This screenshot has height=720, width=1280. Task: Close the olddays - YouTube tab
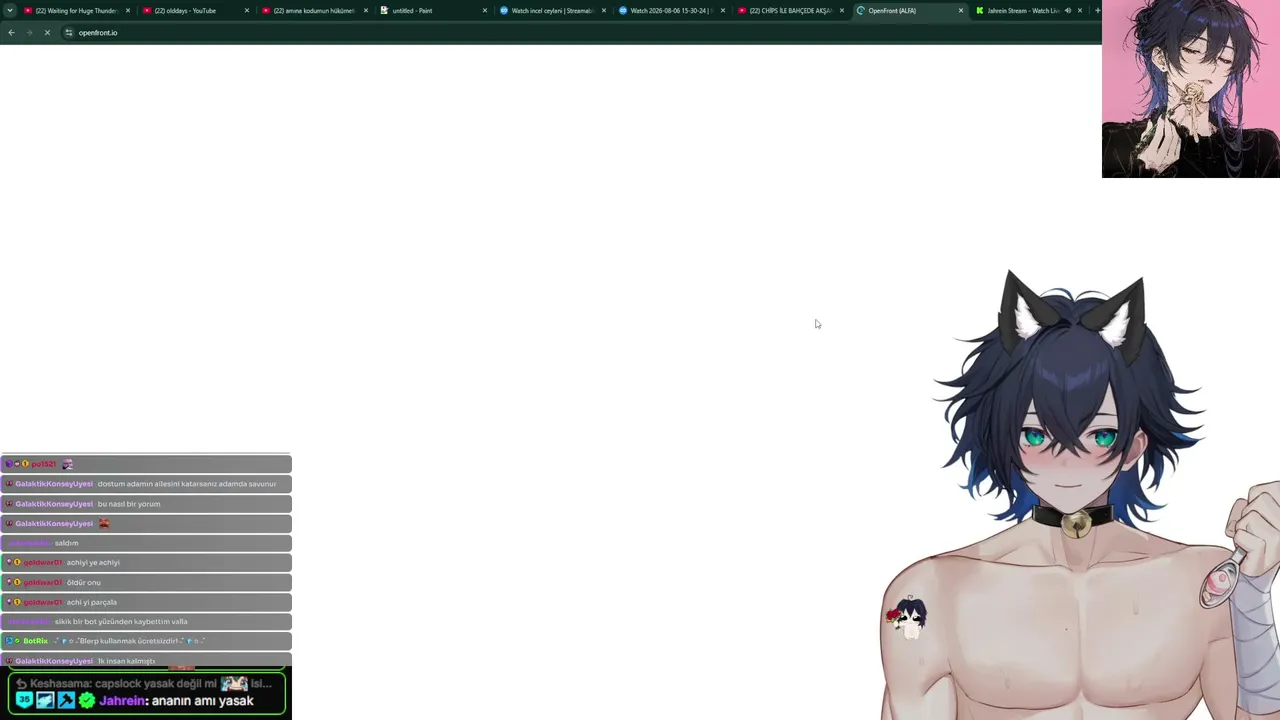(247, 11)
